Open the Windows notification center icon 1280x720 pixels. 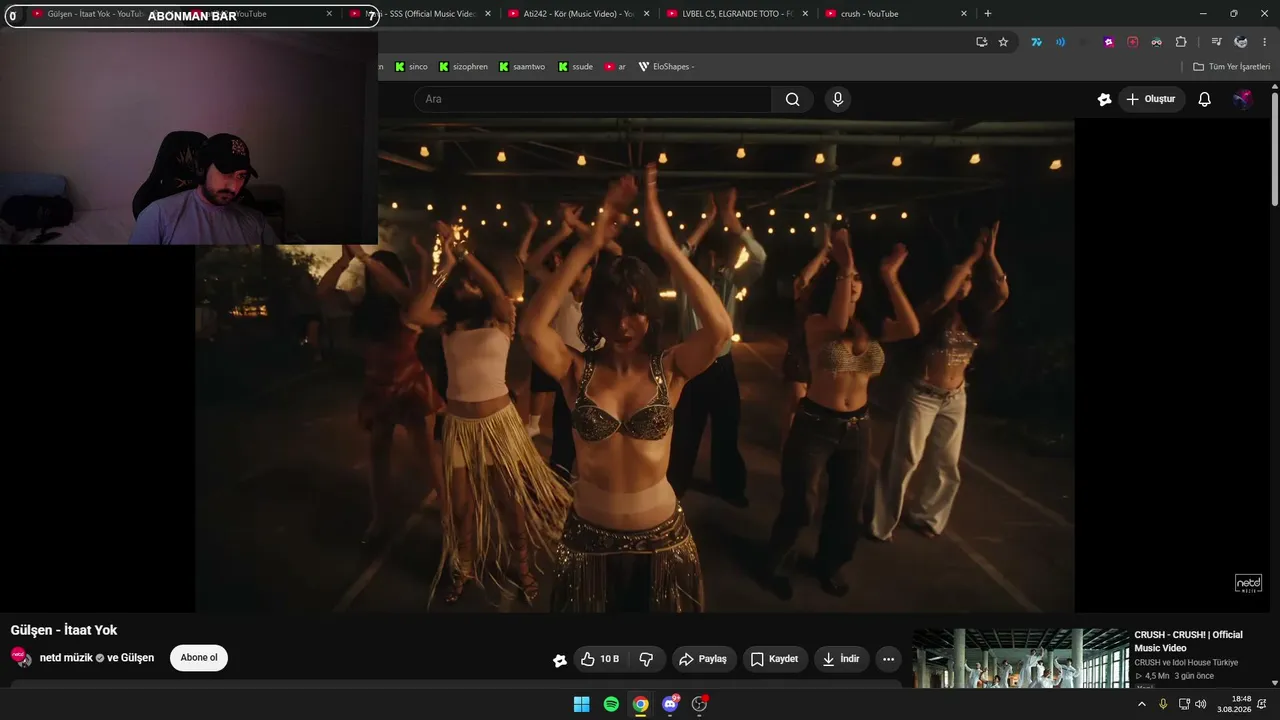point(1262,704)
